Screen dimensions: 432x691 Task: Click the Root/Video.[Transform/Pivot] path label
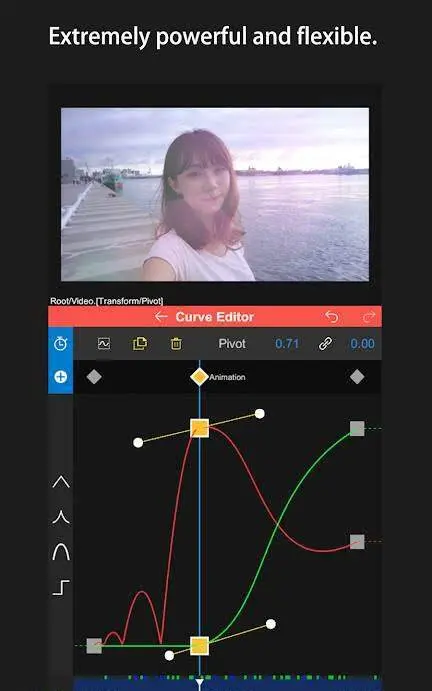(107, 301)
